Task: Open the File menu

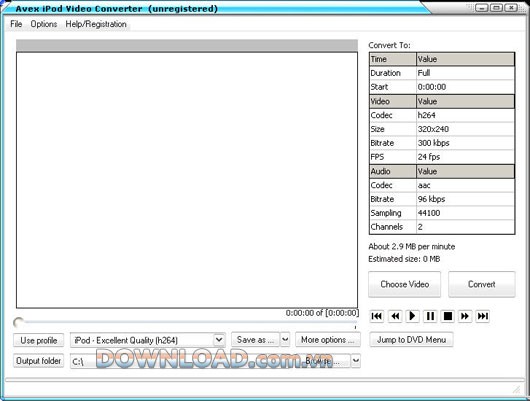Action: (x=16, y=24)
